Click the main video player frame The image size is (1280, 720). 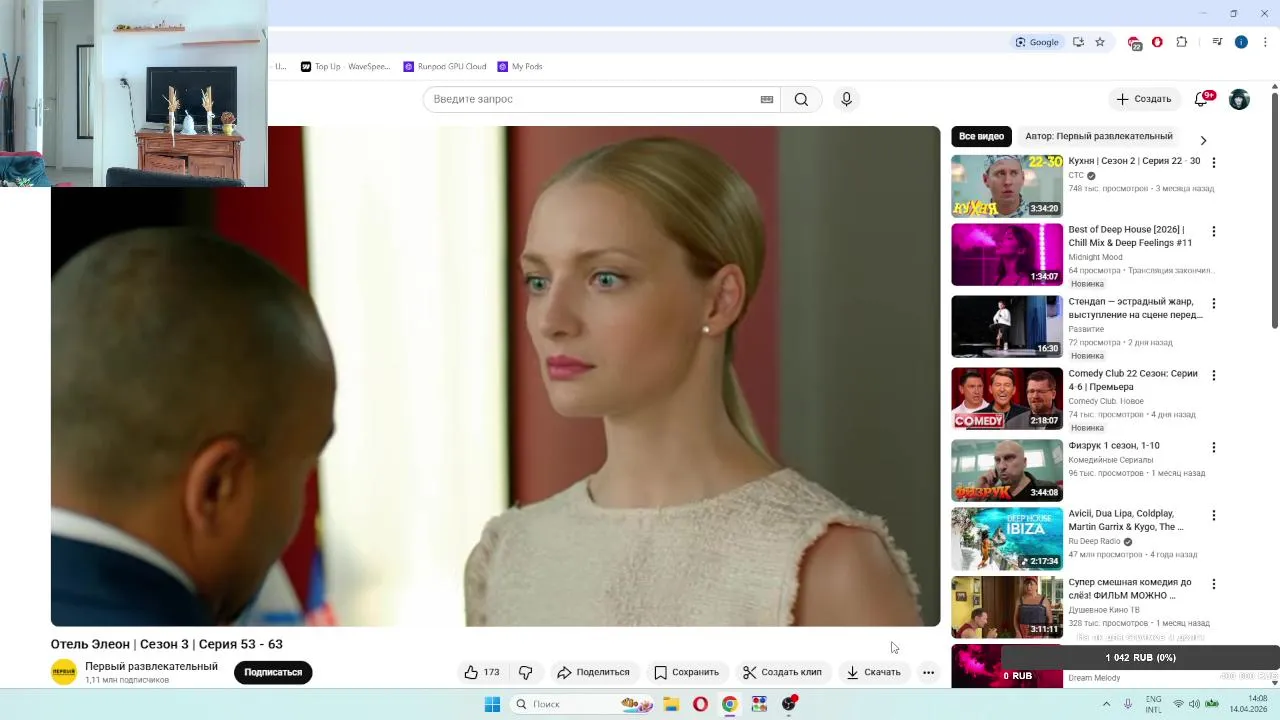[x=496, y=376]
